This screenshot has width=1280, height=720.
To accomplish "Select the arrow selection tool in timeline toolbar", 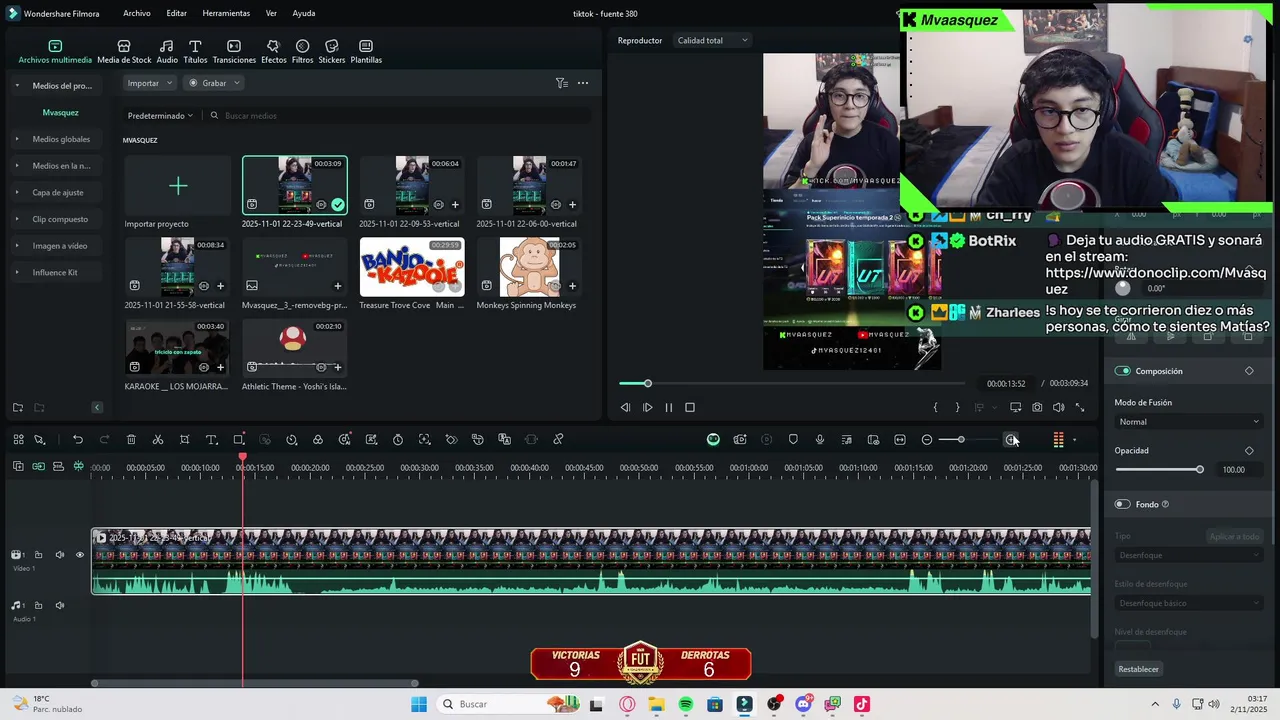I will (x=40, y=440).
